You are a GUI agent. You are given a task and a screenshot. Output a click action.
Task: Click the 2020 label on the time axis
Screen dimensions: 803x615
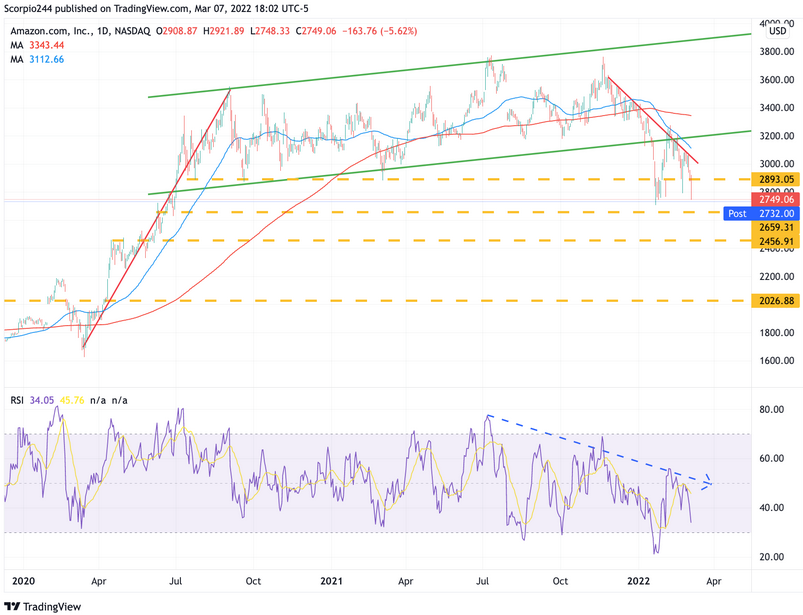24,581
